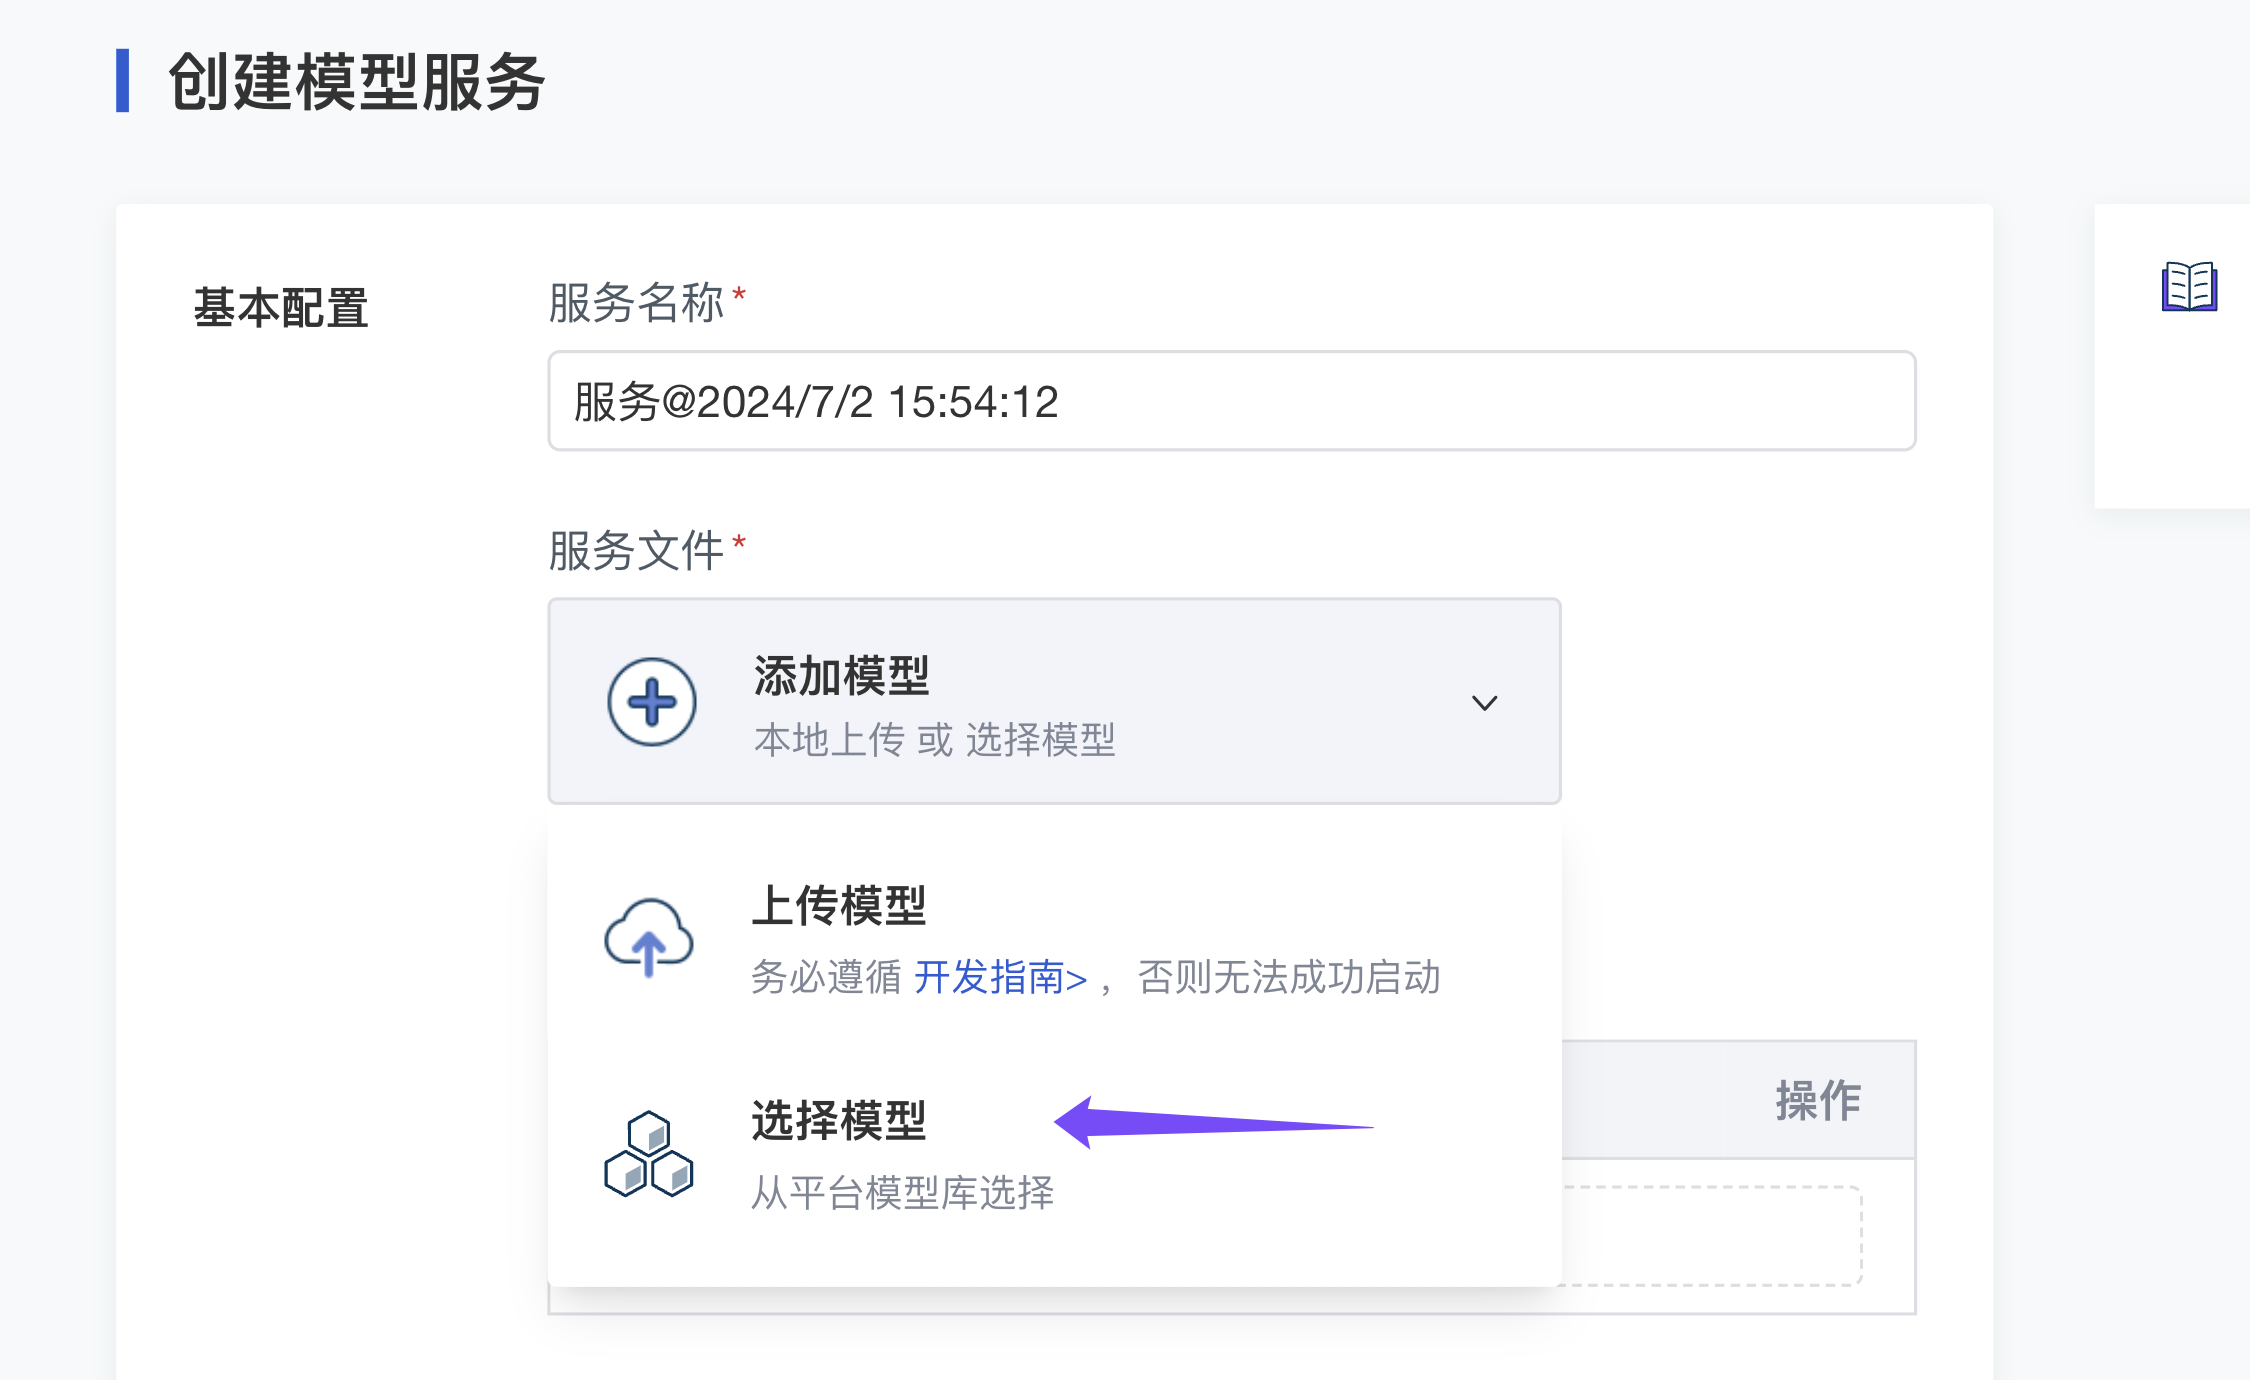Select the 上传模型 option
The height and width of the screenshot is (1380, 2250).
point(839,906)
